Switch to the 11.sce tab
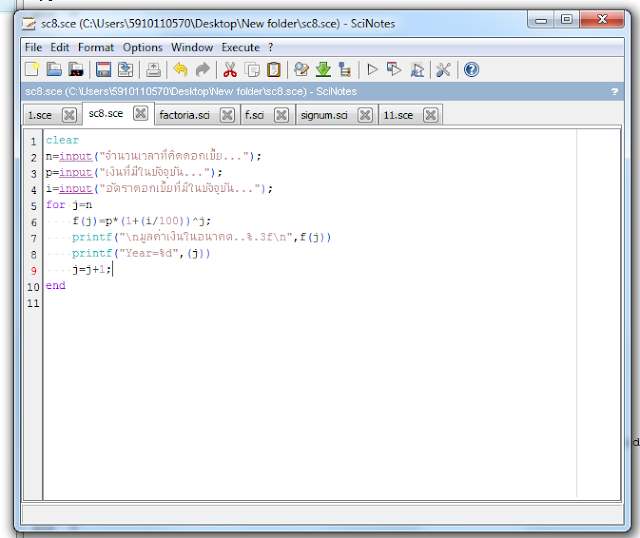The image size is (640, 538). [398, 115]
